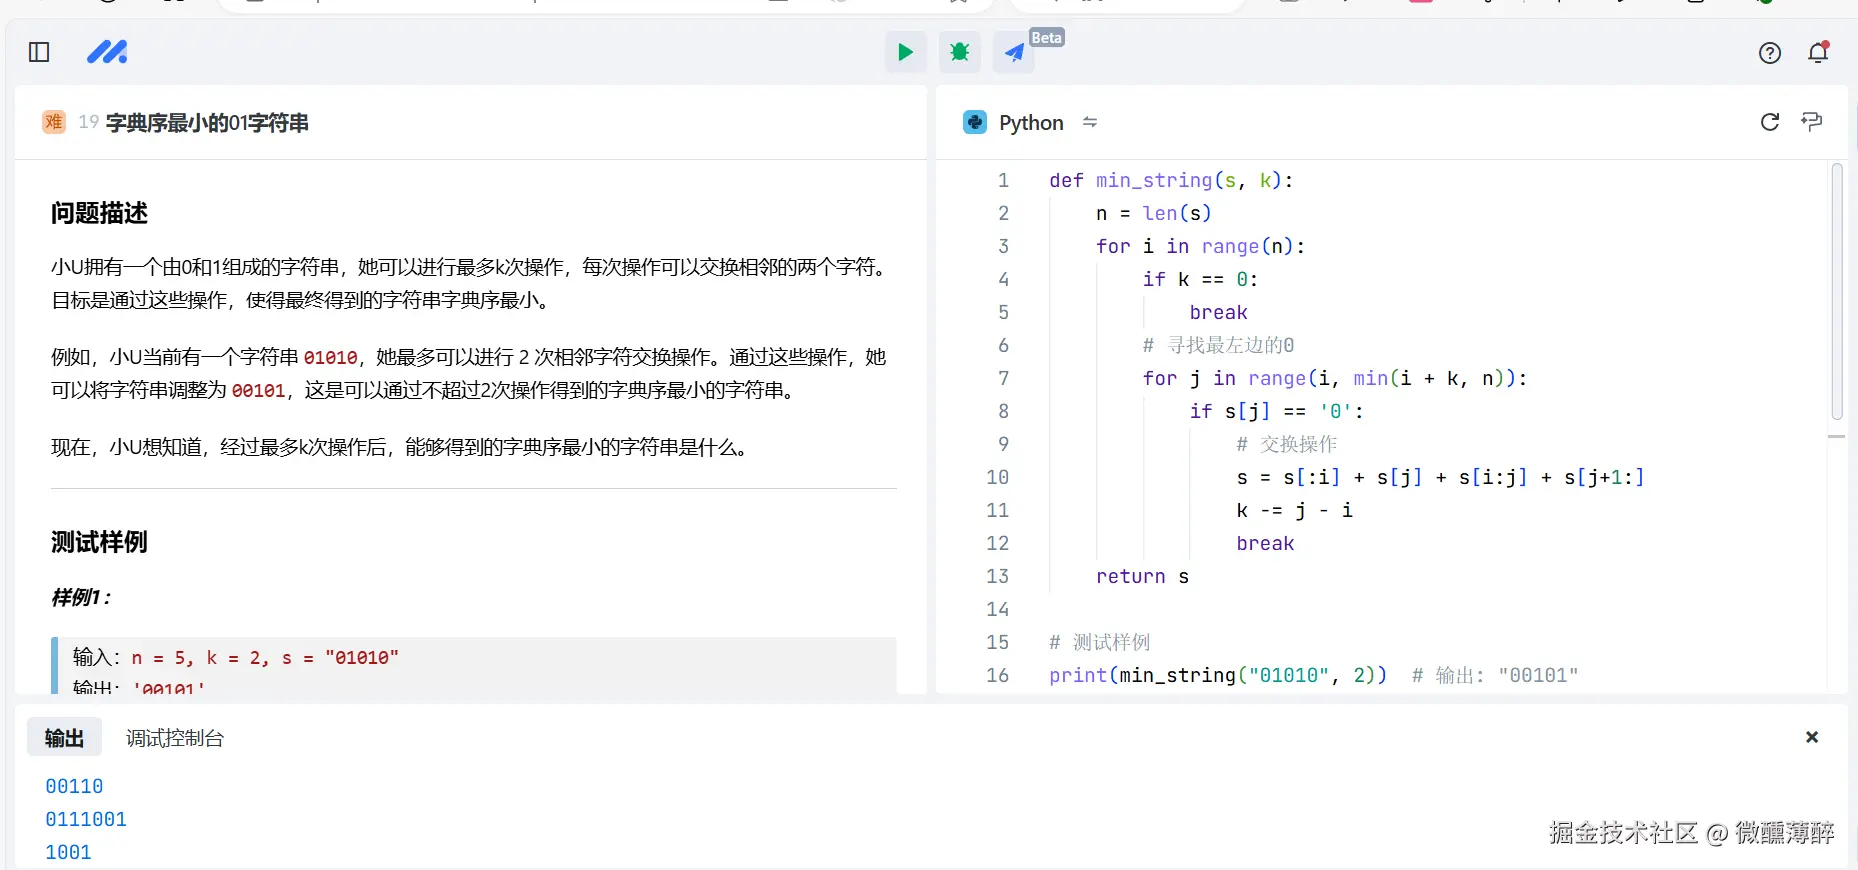Screen dimensions: 1858x870
Task: Click the problem title 字典序最小的01字符串
Action: click(207, 123)
